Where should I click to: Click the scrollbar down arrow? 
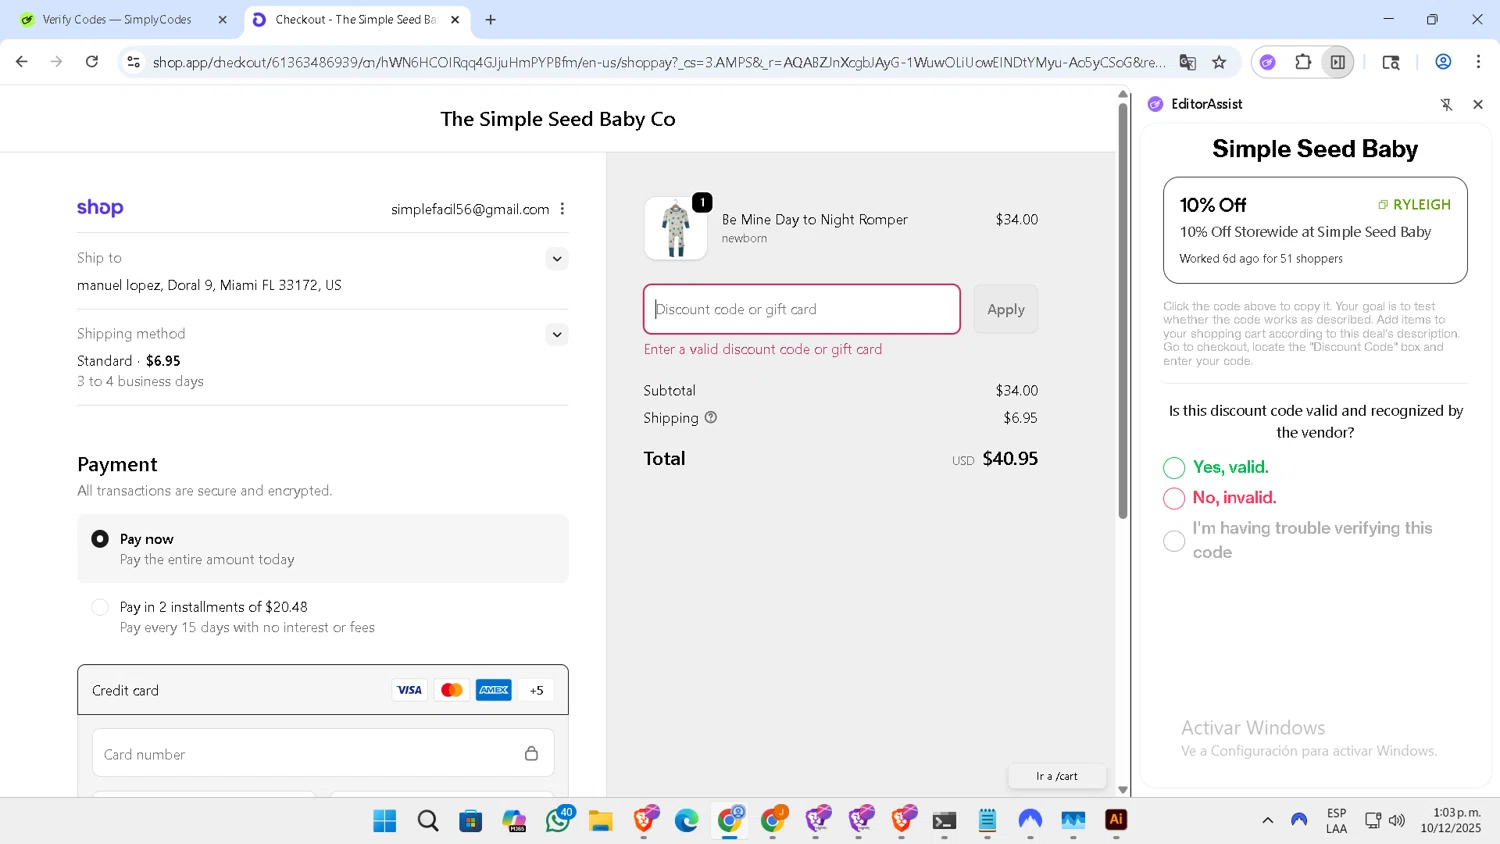(x=1123, y=790)
